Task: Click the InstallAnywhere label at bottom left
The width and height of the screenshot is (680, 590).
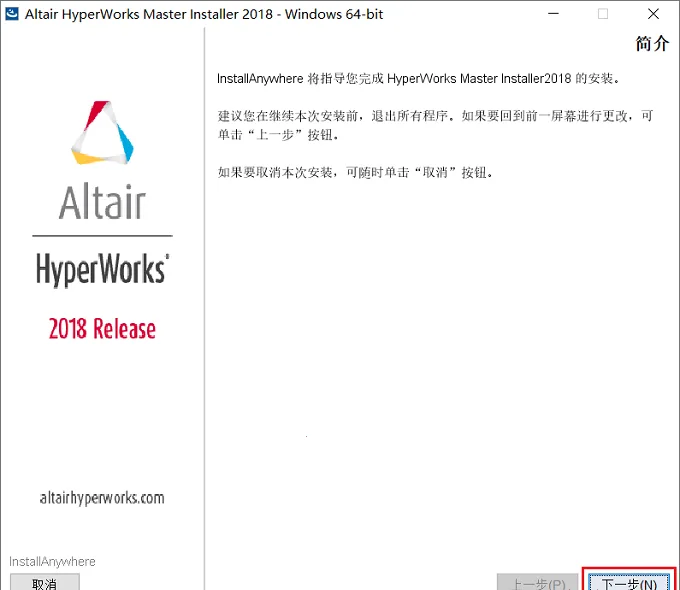Action: tap(52, 561)
